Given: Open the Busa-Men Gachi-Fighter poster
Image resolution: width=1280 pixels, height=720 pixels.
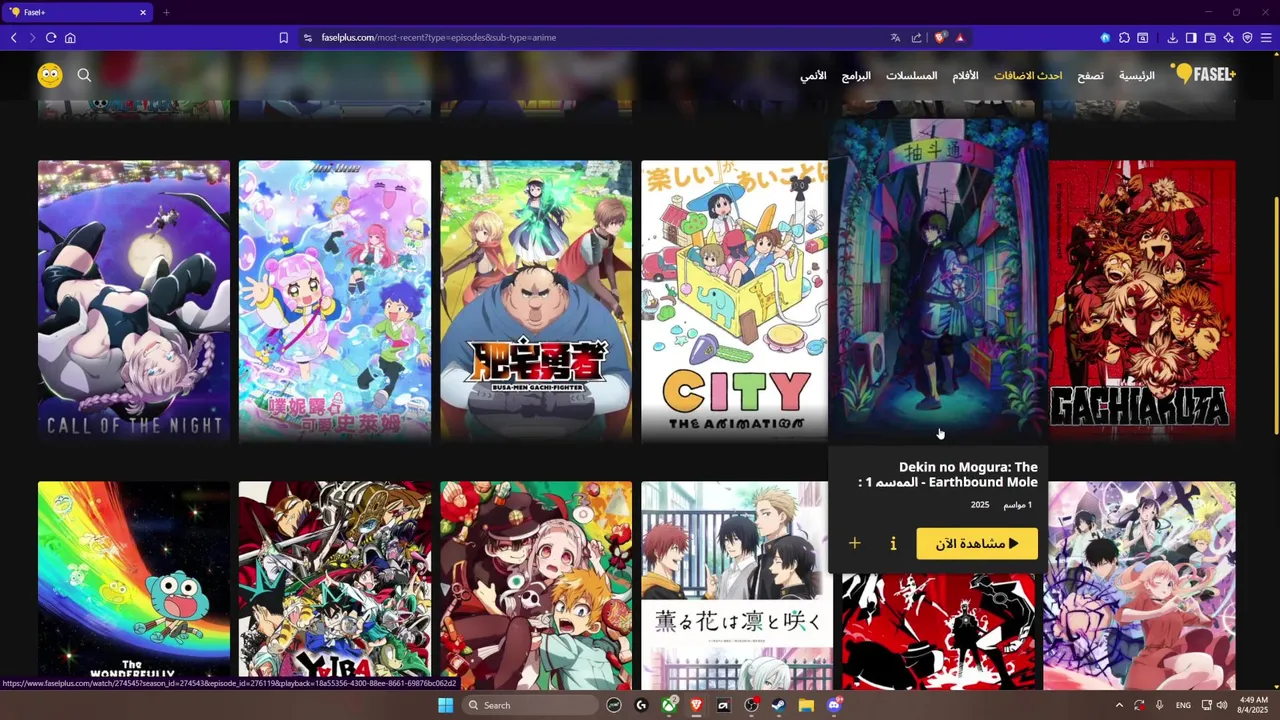Looking at the screenshot, I should 536,300.
